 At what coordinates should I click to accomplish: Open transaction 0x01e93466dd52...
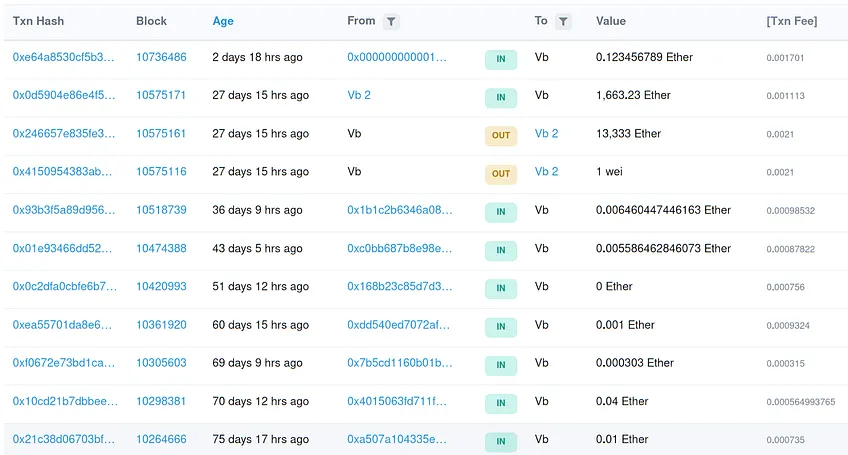(x=62, y=248)
